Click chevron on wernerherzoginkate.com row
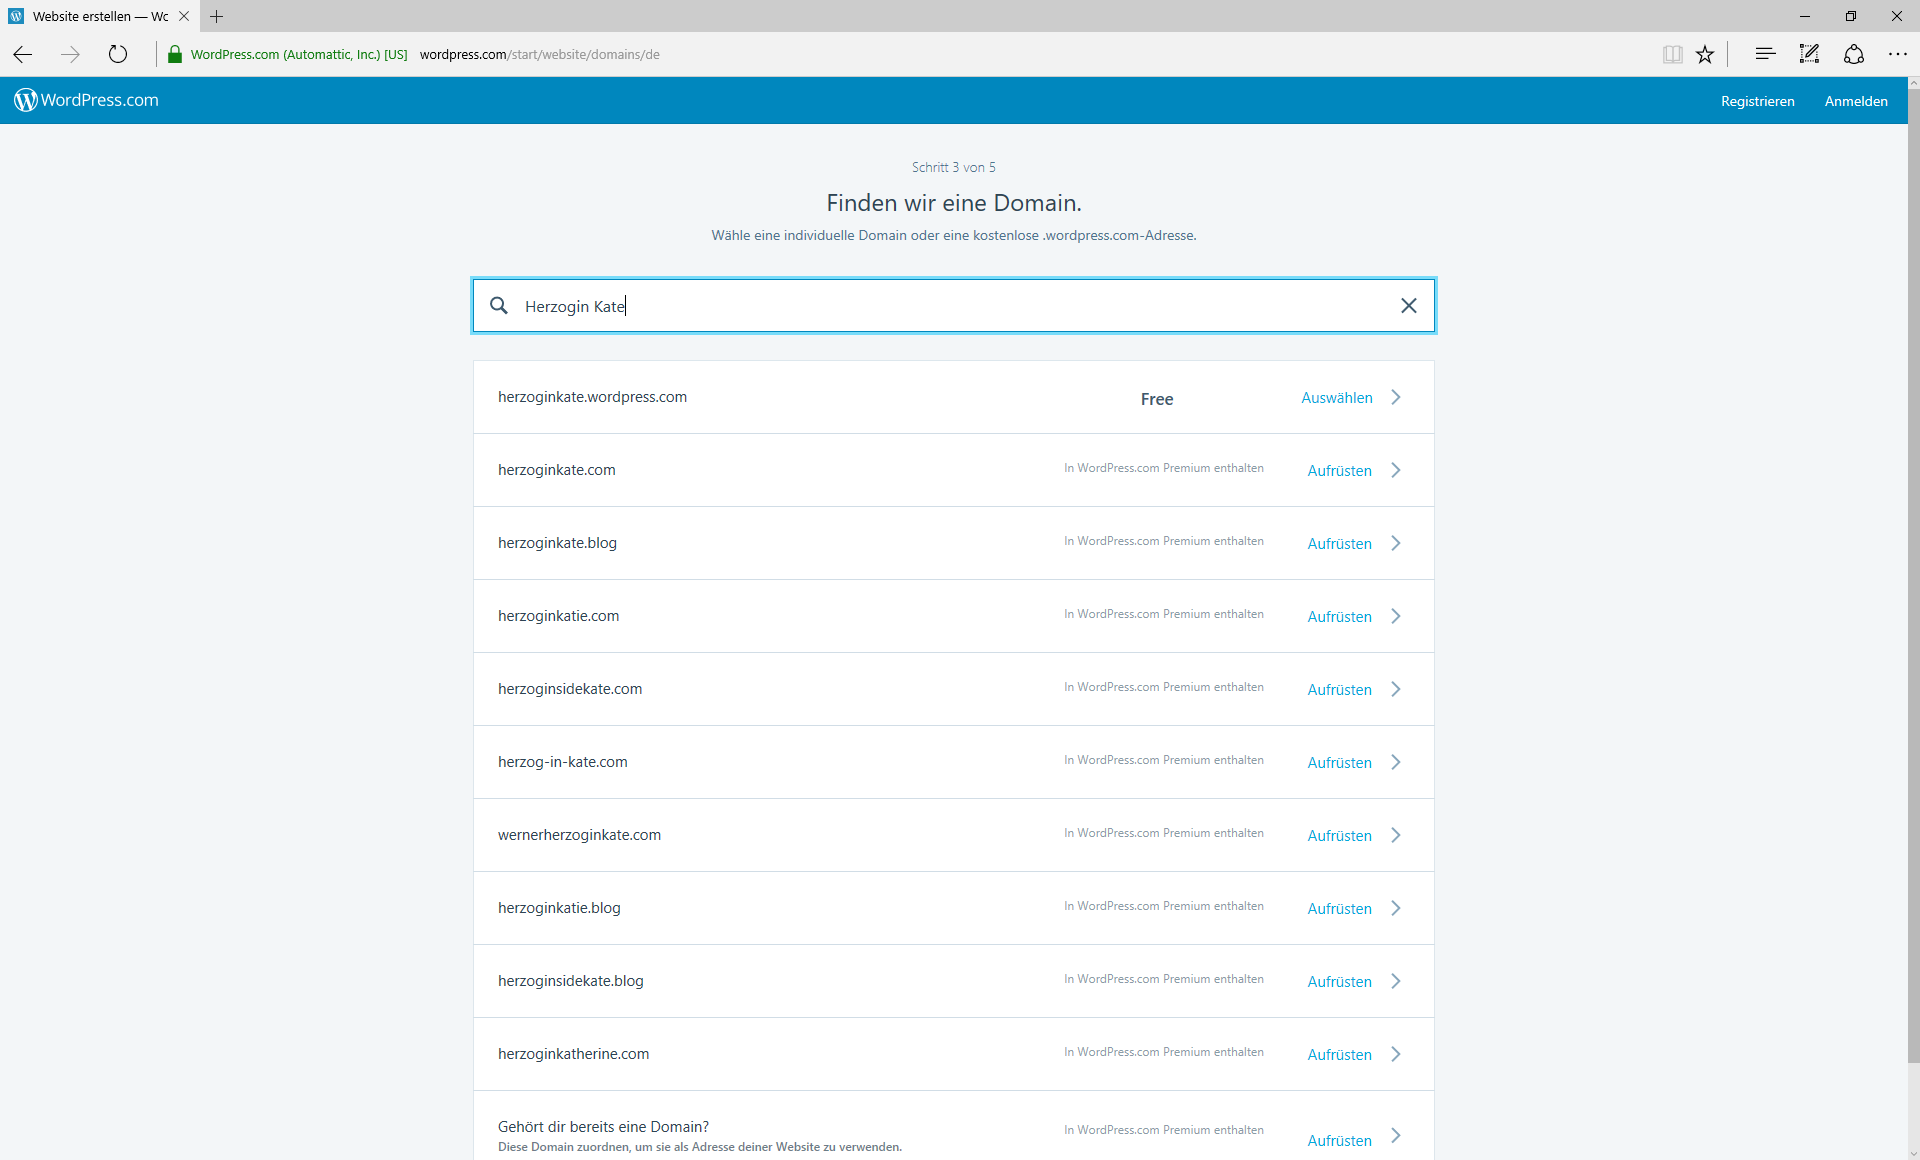The height and width of the screenshot is (1160, 1920). point(1396,835)
